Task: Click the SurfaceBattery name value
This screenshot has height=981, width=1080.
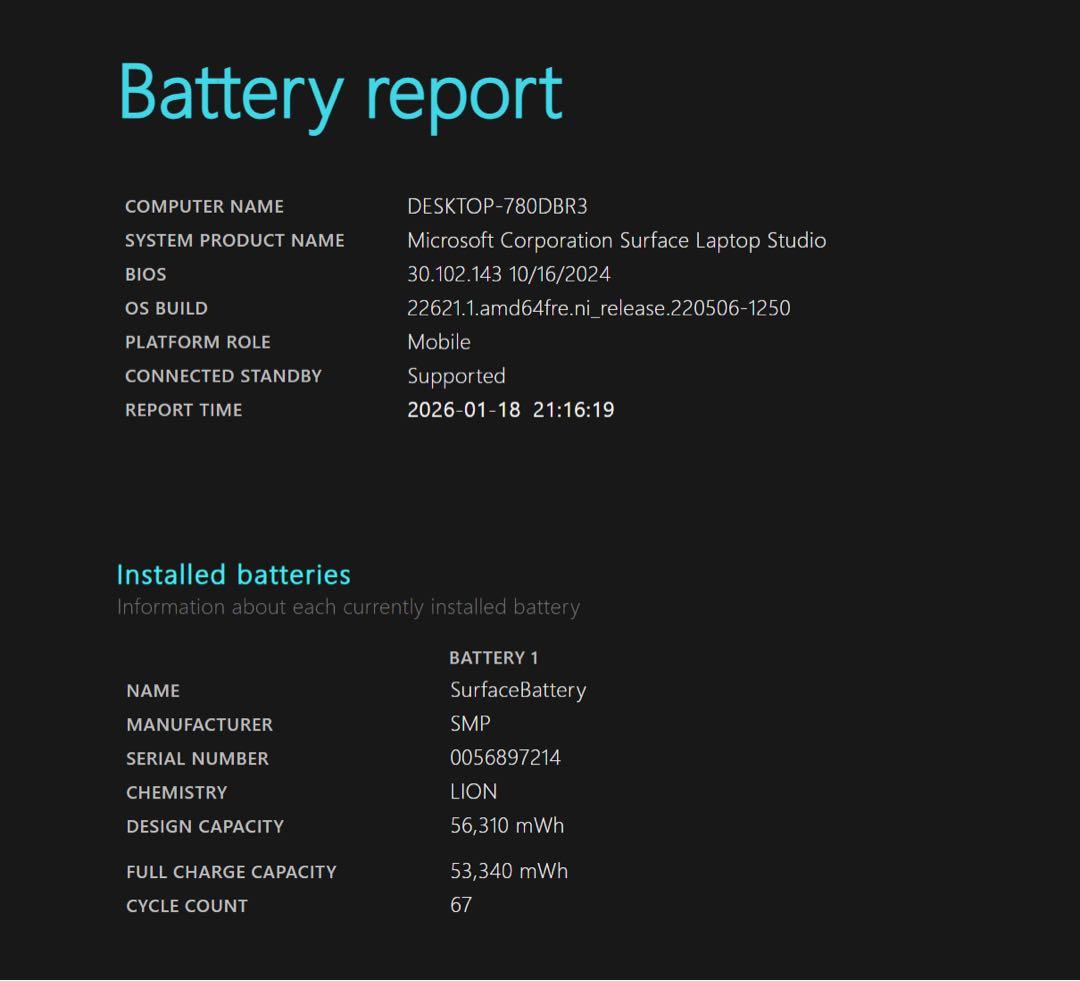Action: 517,690
